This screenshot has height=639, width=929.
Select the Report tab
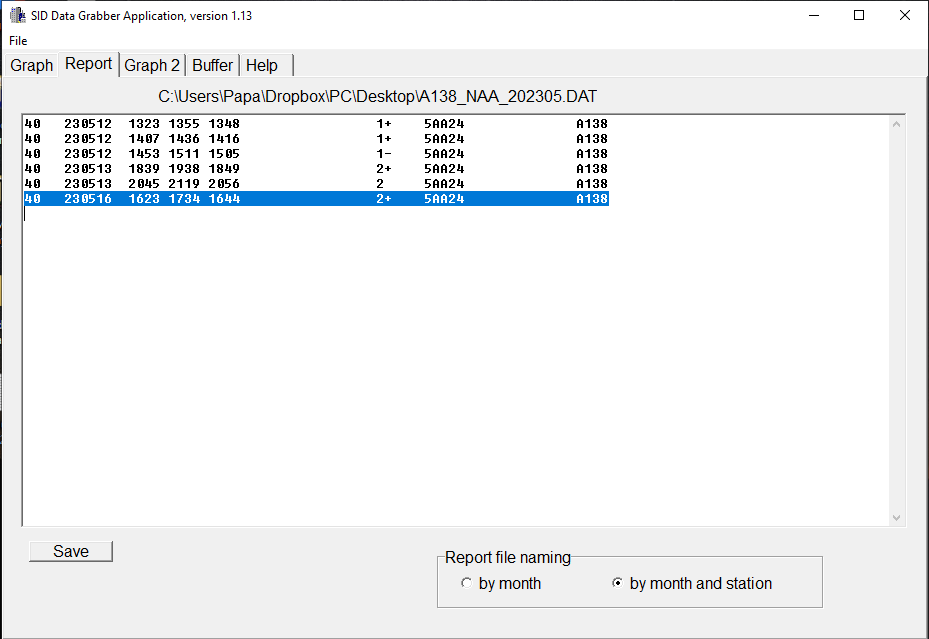88,63
